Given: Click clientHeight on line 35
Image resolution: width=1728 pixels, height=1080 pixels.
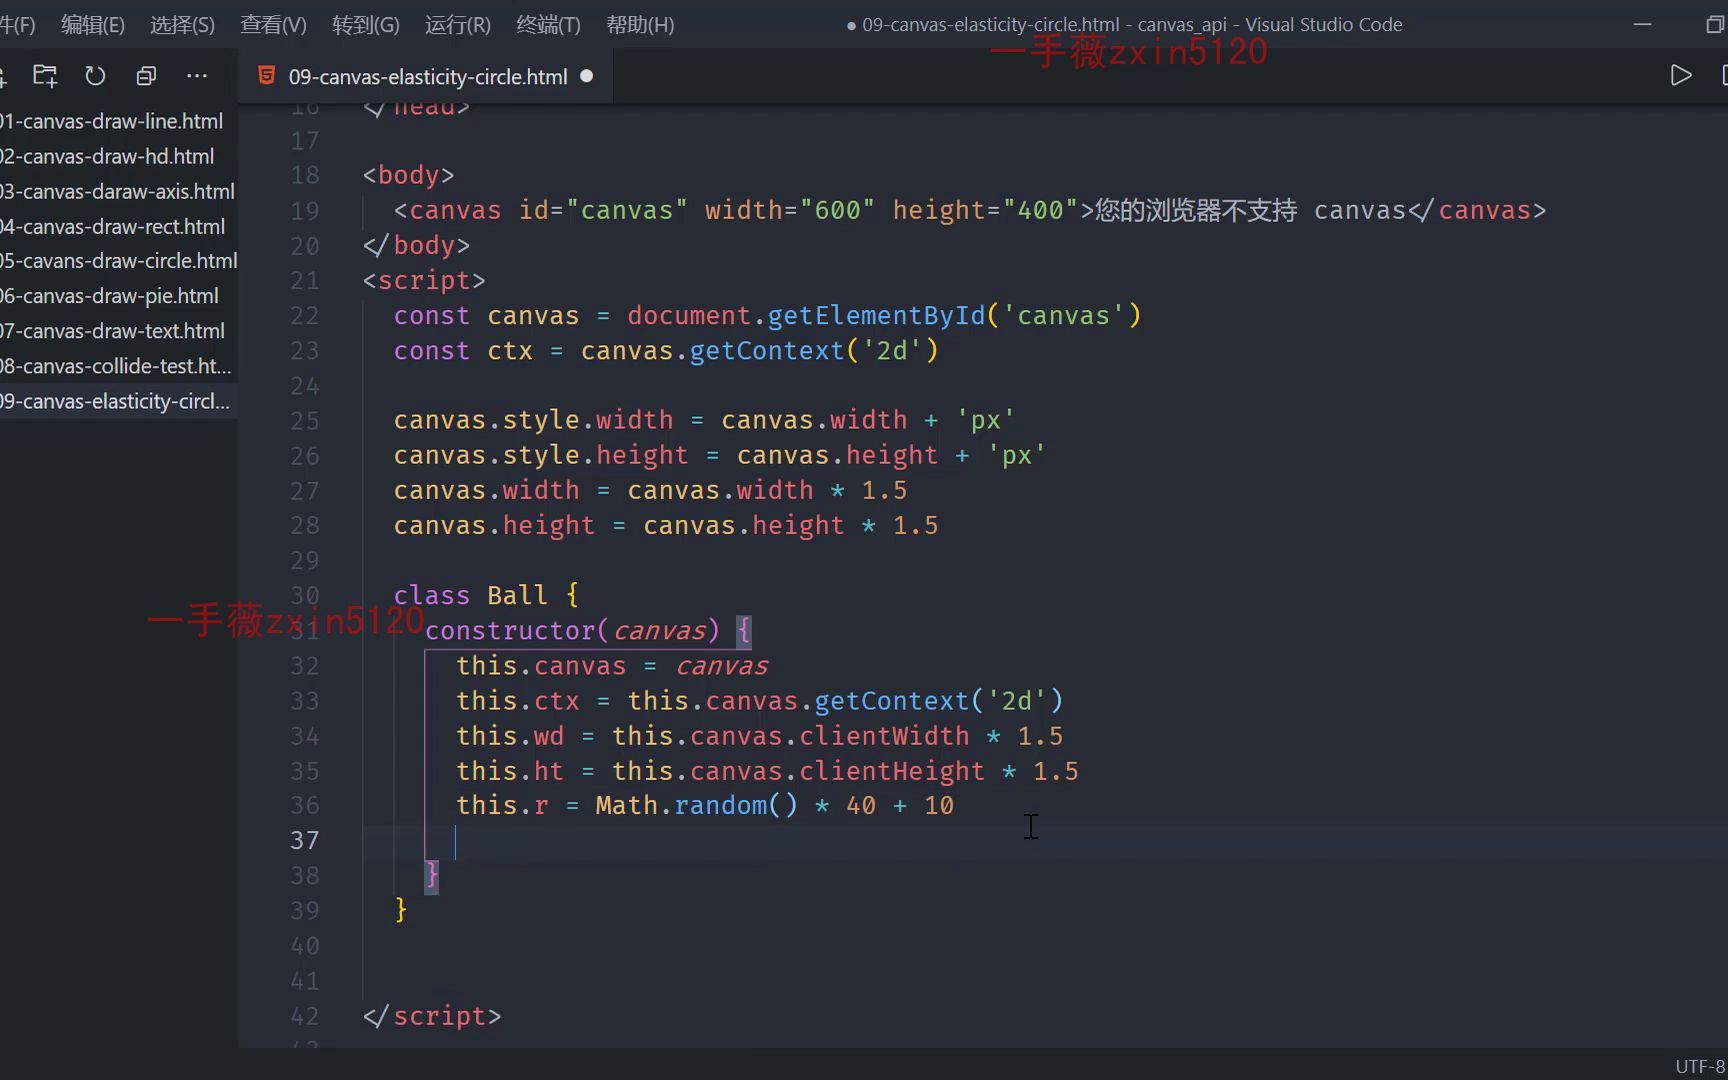Looking at the screenshot, I should [x=892, y=771].
